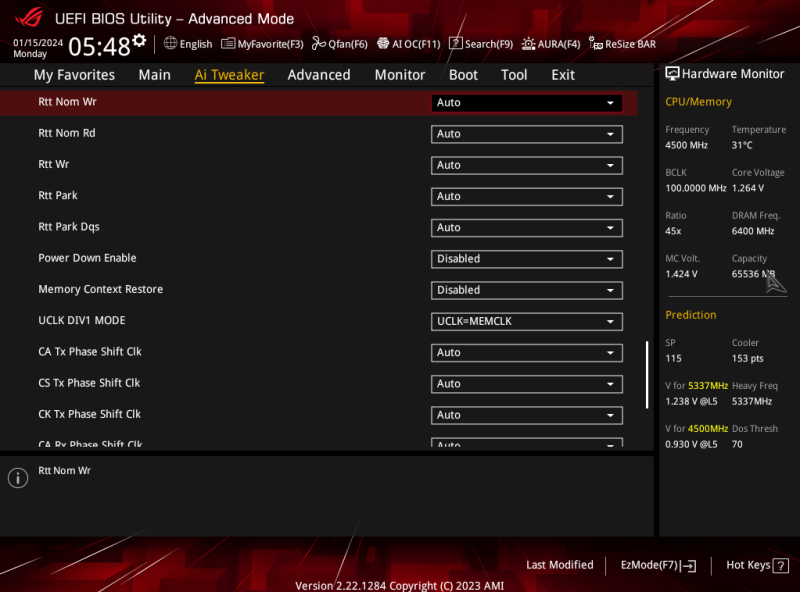Select the Rtt Park Dqs label

pyautogui.click(x=69, y=227)
